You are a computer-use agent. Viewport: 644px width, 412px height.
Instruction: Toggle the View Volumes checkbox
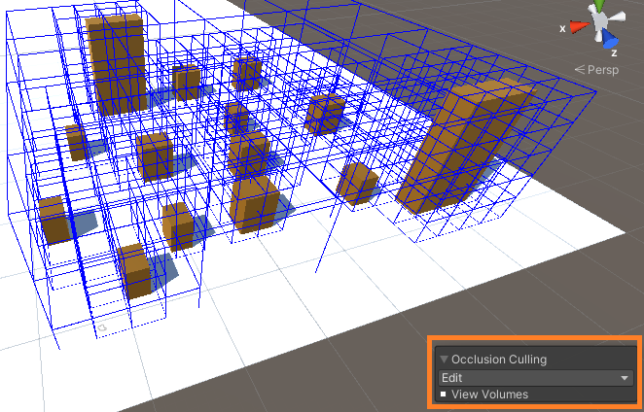[444, 395]
